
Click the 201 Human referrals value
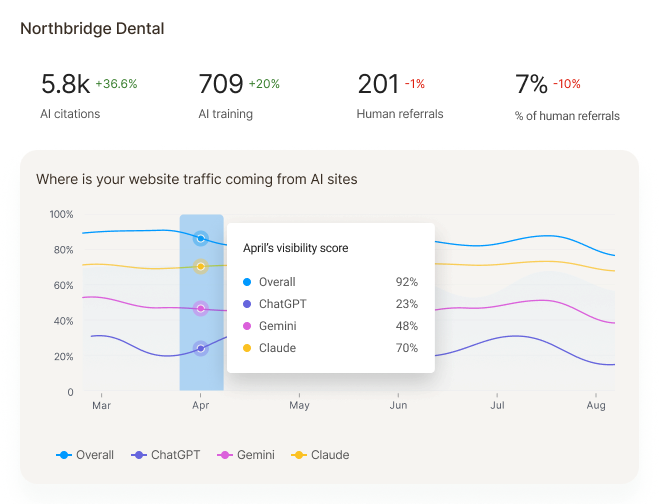click(378, 84)
